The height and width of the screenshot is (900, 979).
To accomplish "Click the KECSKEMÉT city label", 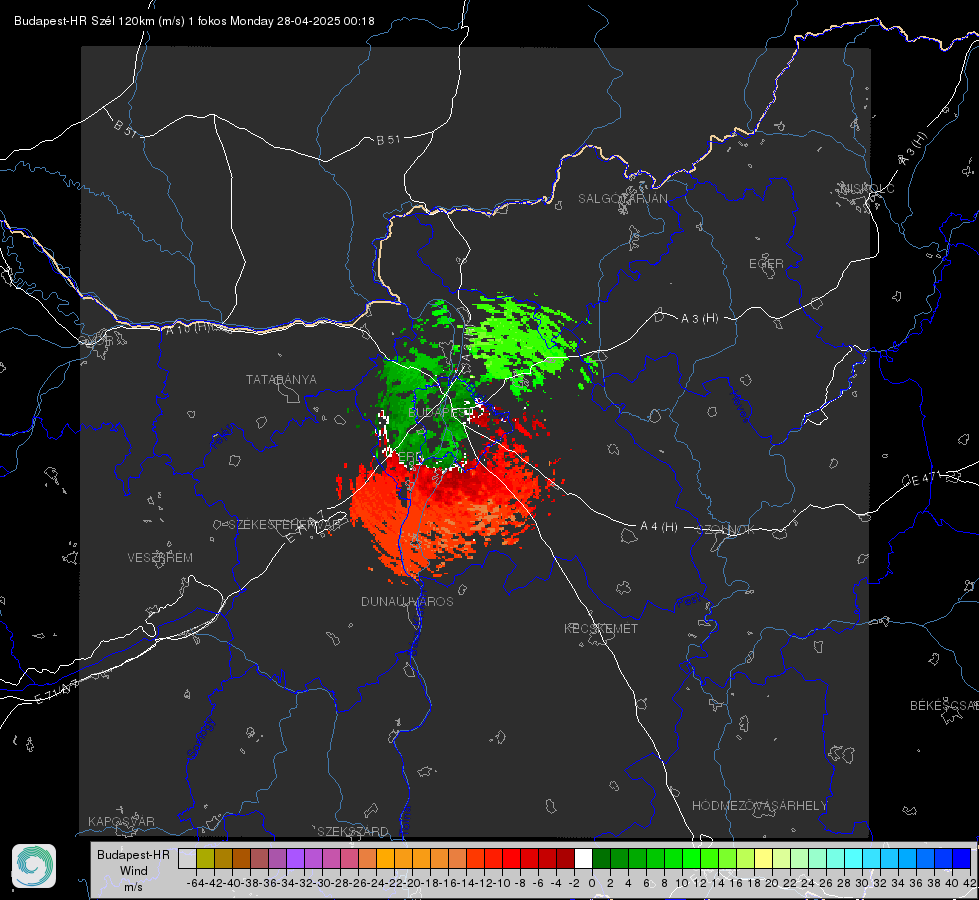I will (601, 629).
